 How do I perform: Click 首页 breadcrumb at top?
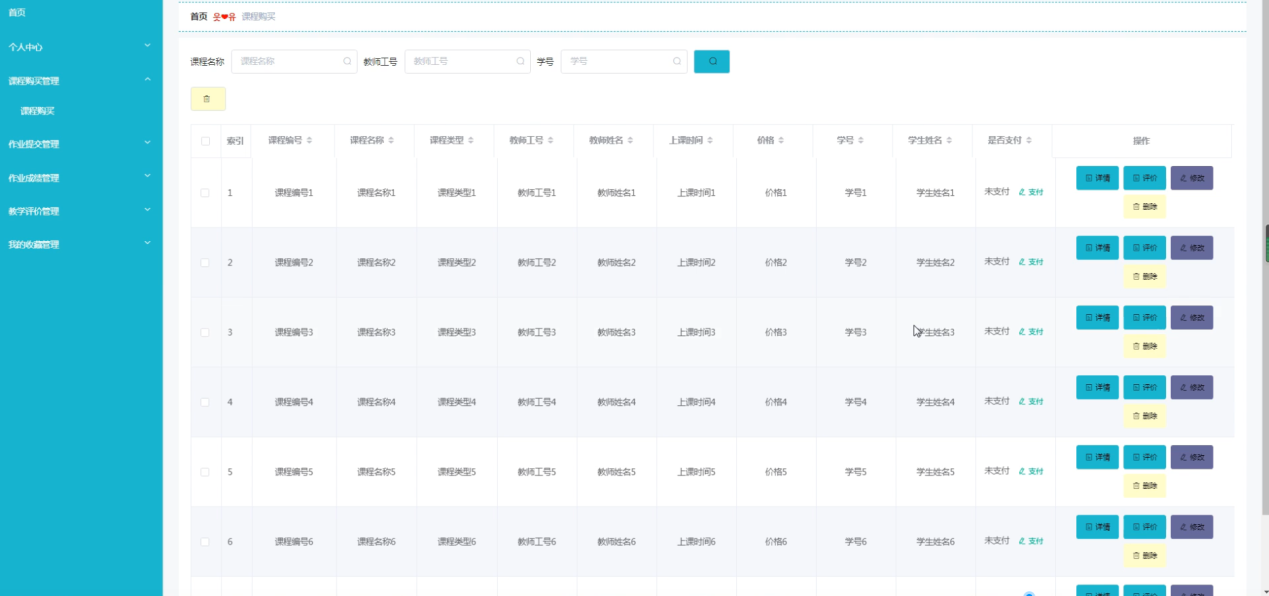(199, 17)
